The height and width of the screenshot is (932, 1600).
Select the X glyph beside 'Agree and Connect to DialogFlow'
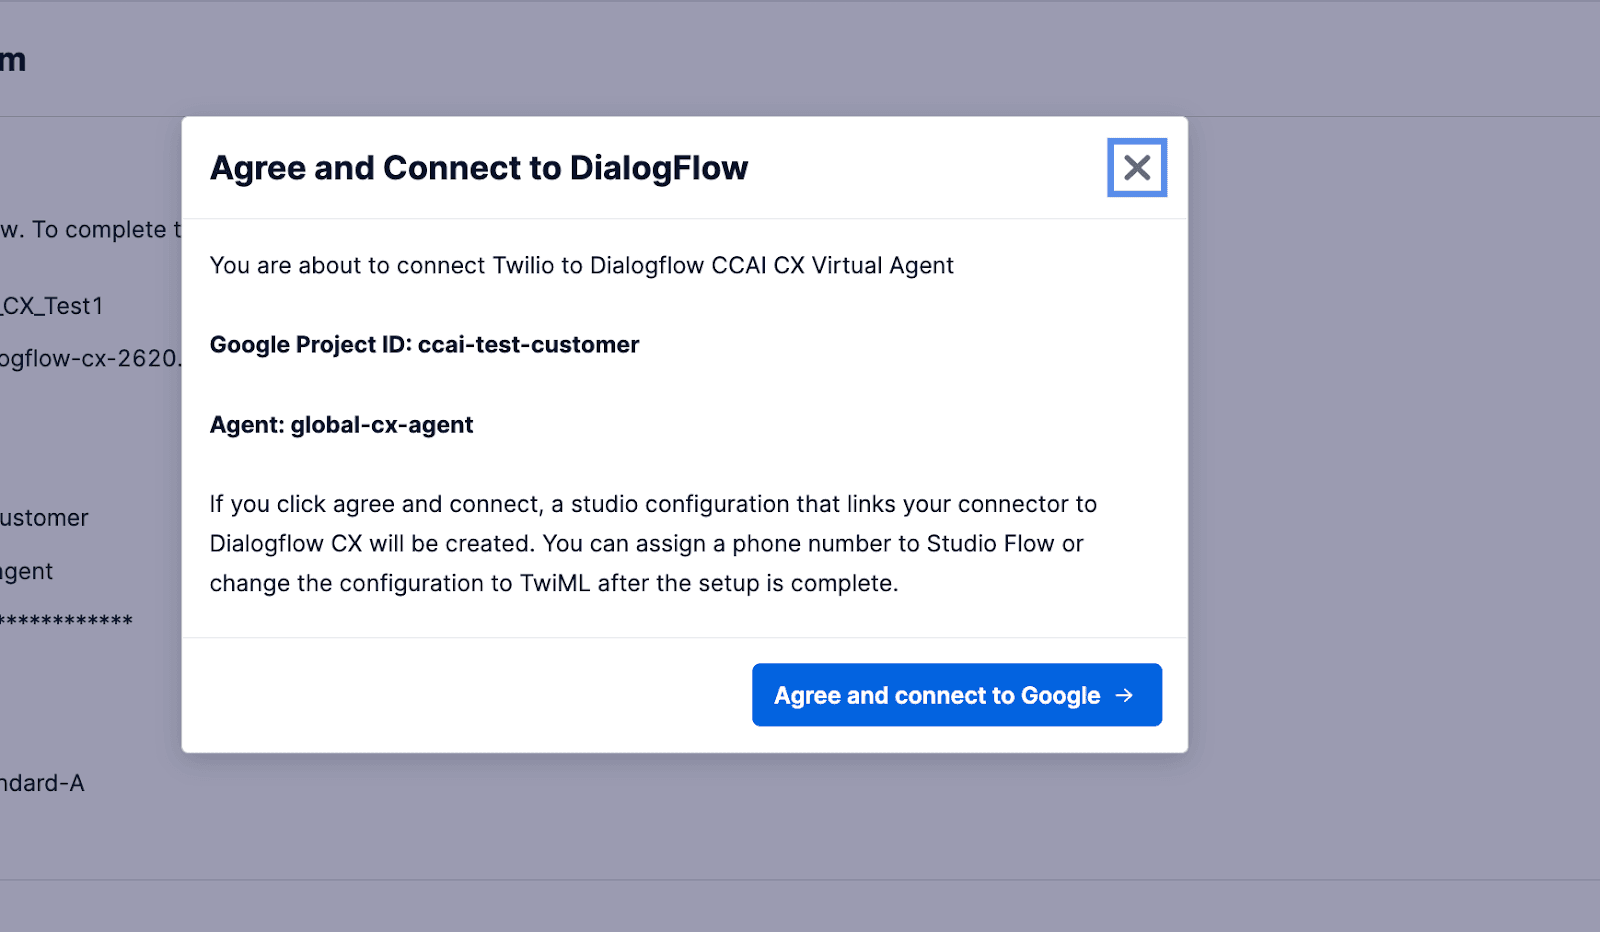pyautogui.click(x=1137, y=168)
